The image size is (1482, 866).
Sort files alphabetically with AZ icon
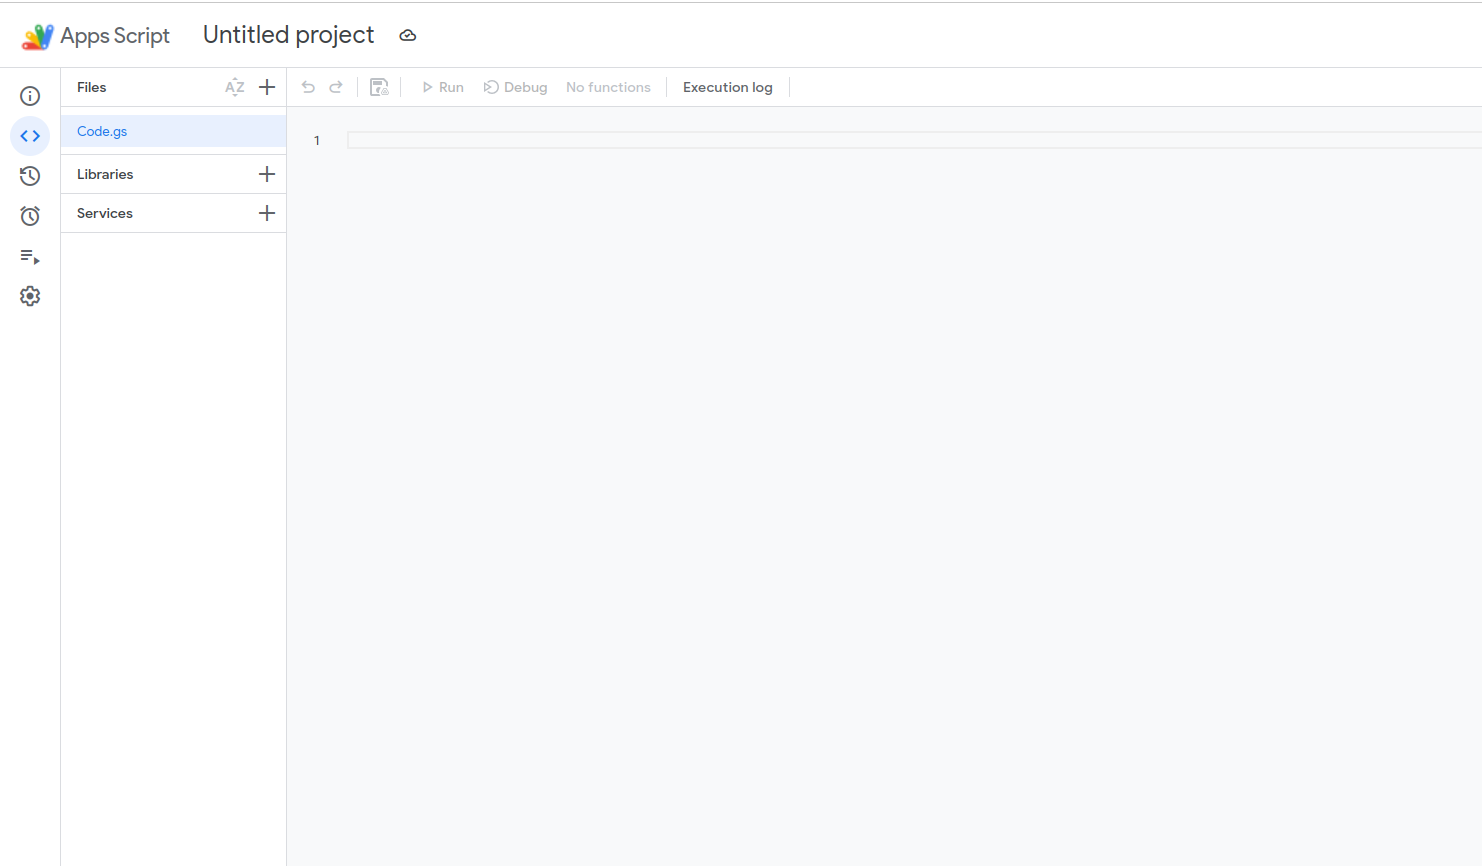(235, 87)
